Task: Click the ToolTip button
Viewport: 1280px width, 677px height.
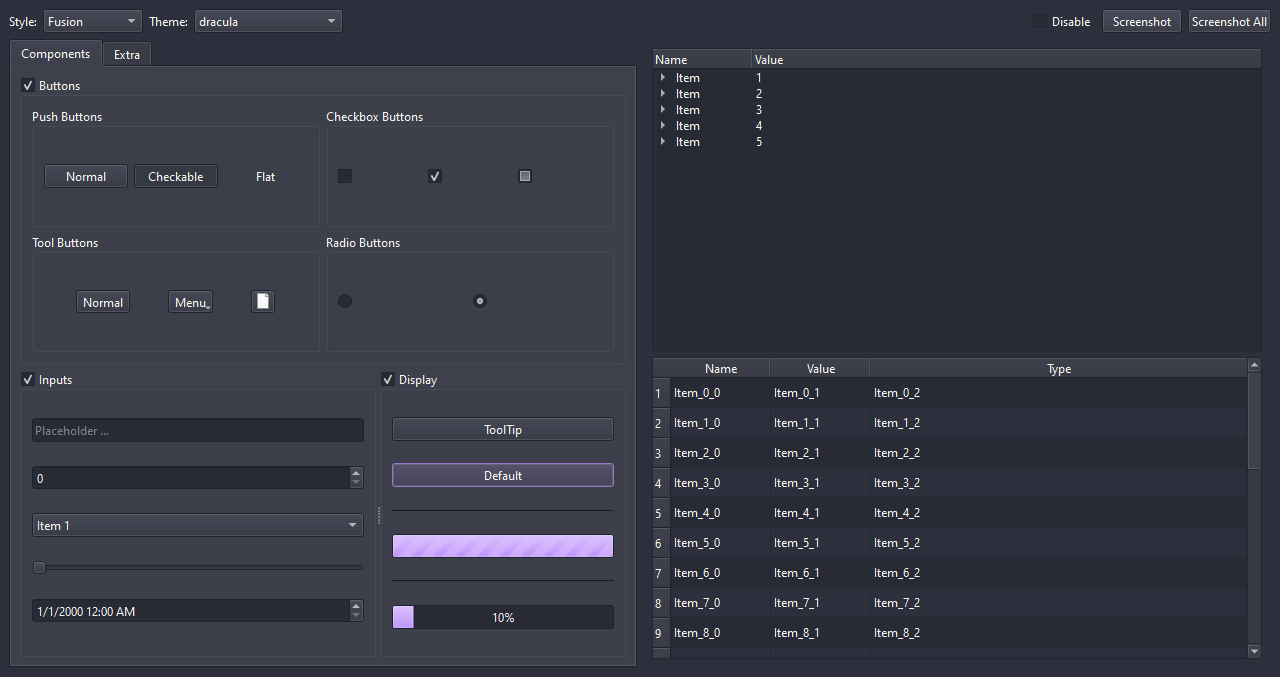Action: (x=502, y=430)
